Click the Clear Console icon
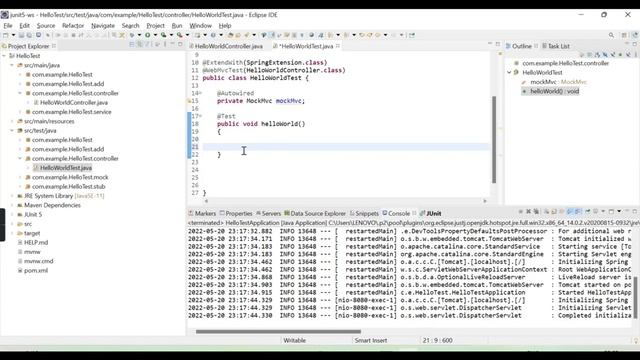 (546, 211)
